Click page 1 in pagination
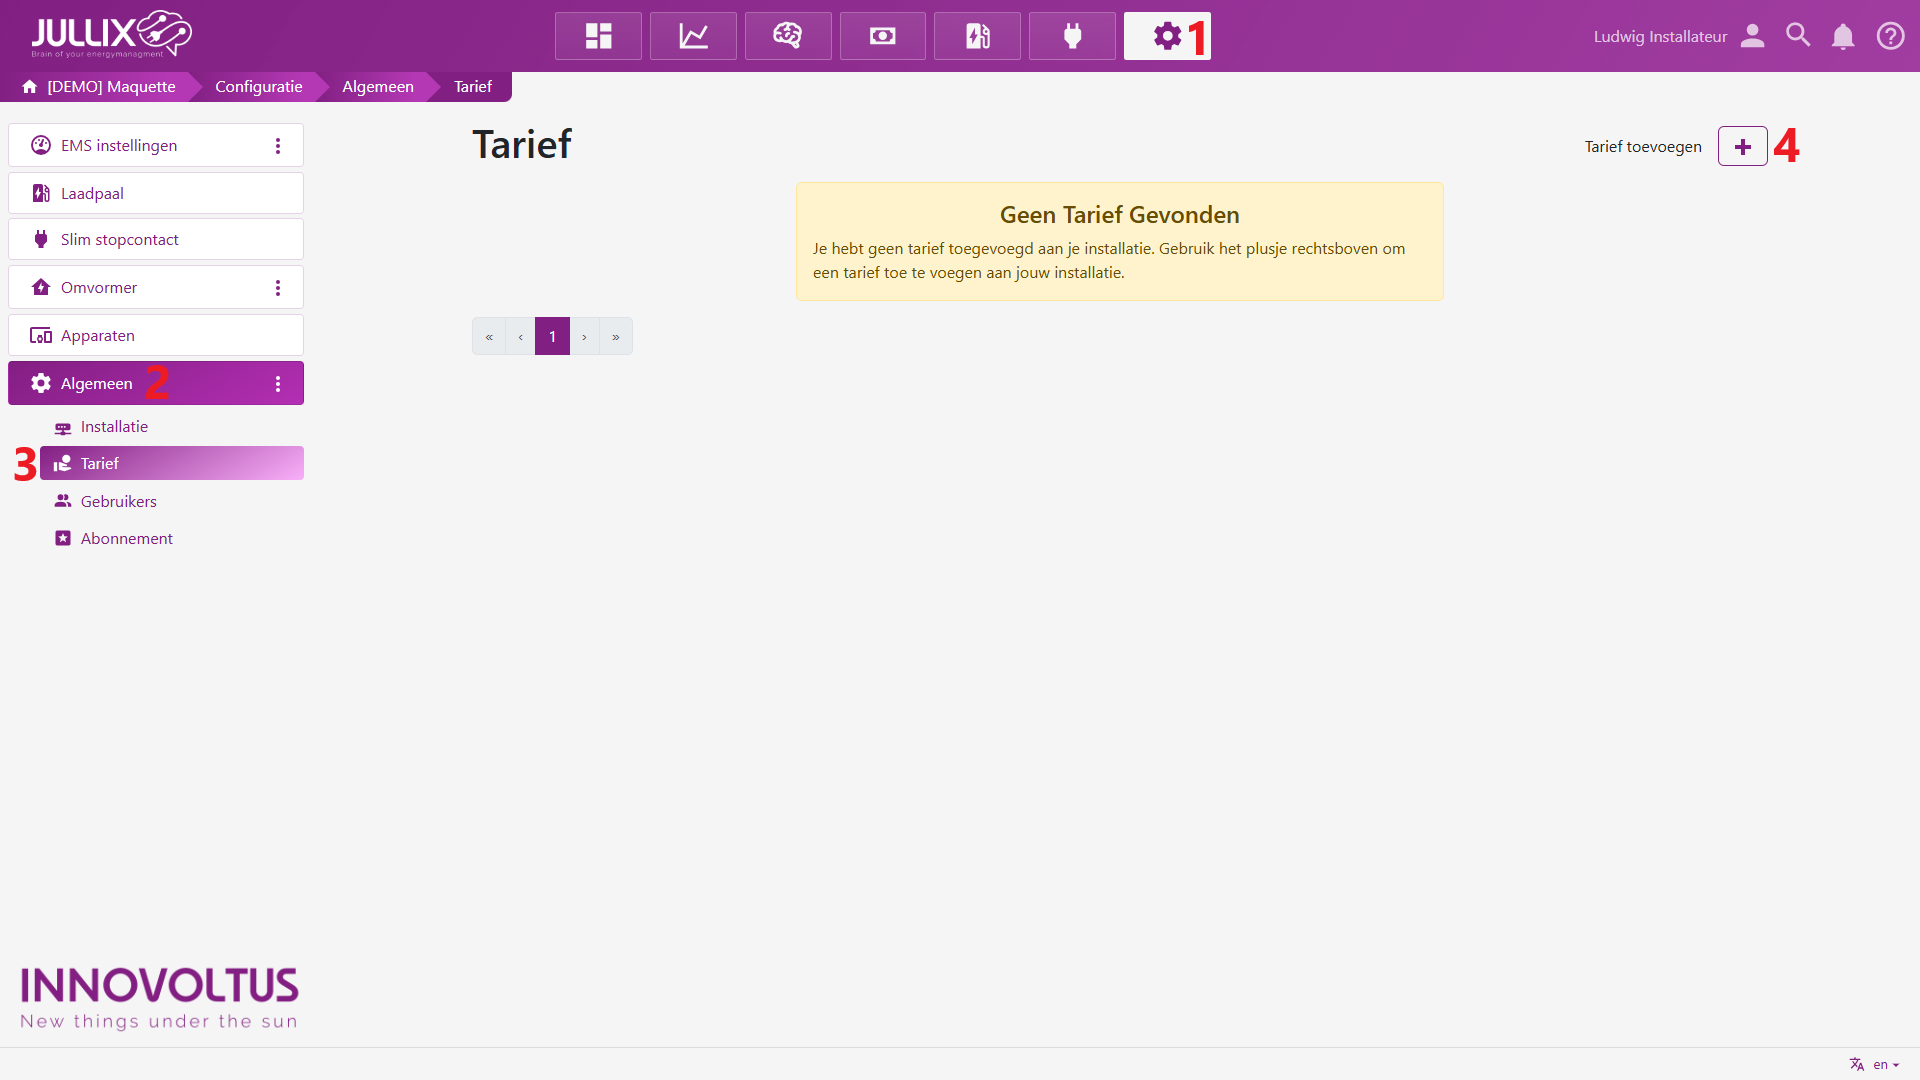Screen dimensions: 1920x1080 pyautogui.click(x=552, y=337)
